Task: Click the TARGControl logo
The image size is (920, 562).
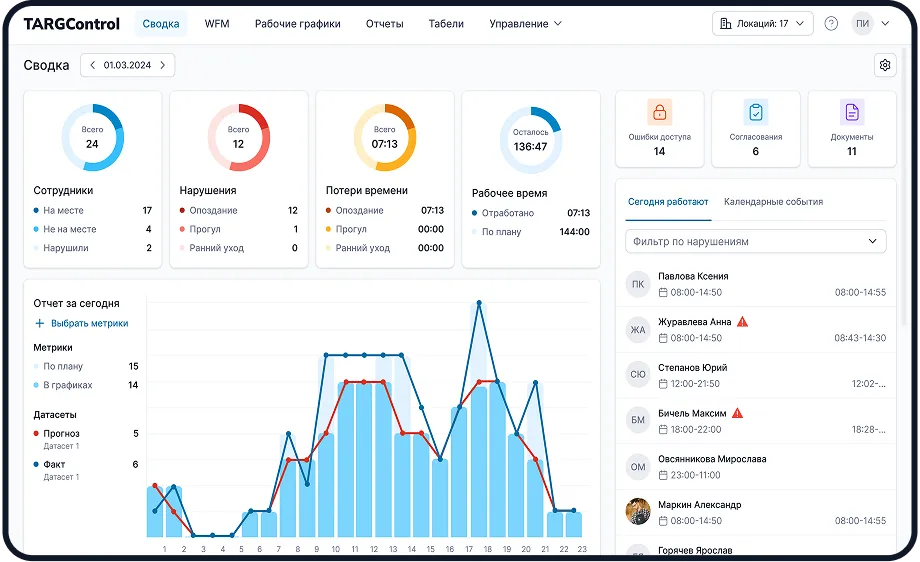Action: pos(71,24)
